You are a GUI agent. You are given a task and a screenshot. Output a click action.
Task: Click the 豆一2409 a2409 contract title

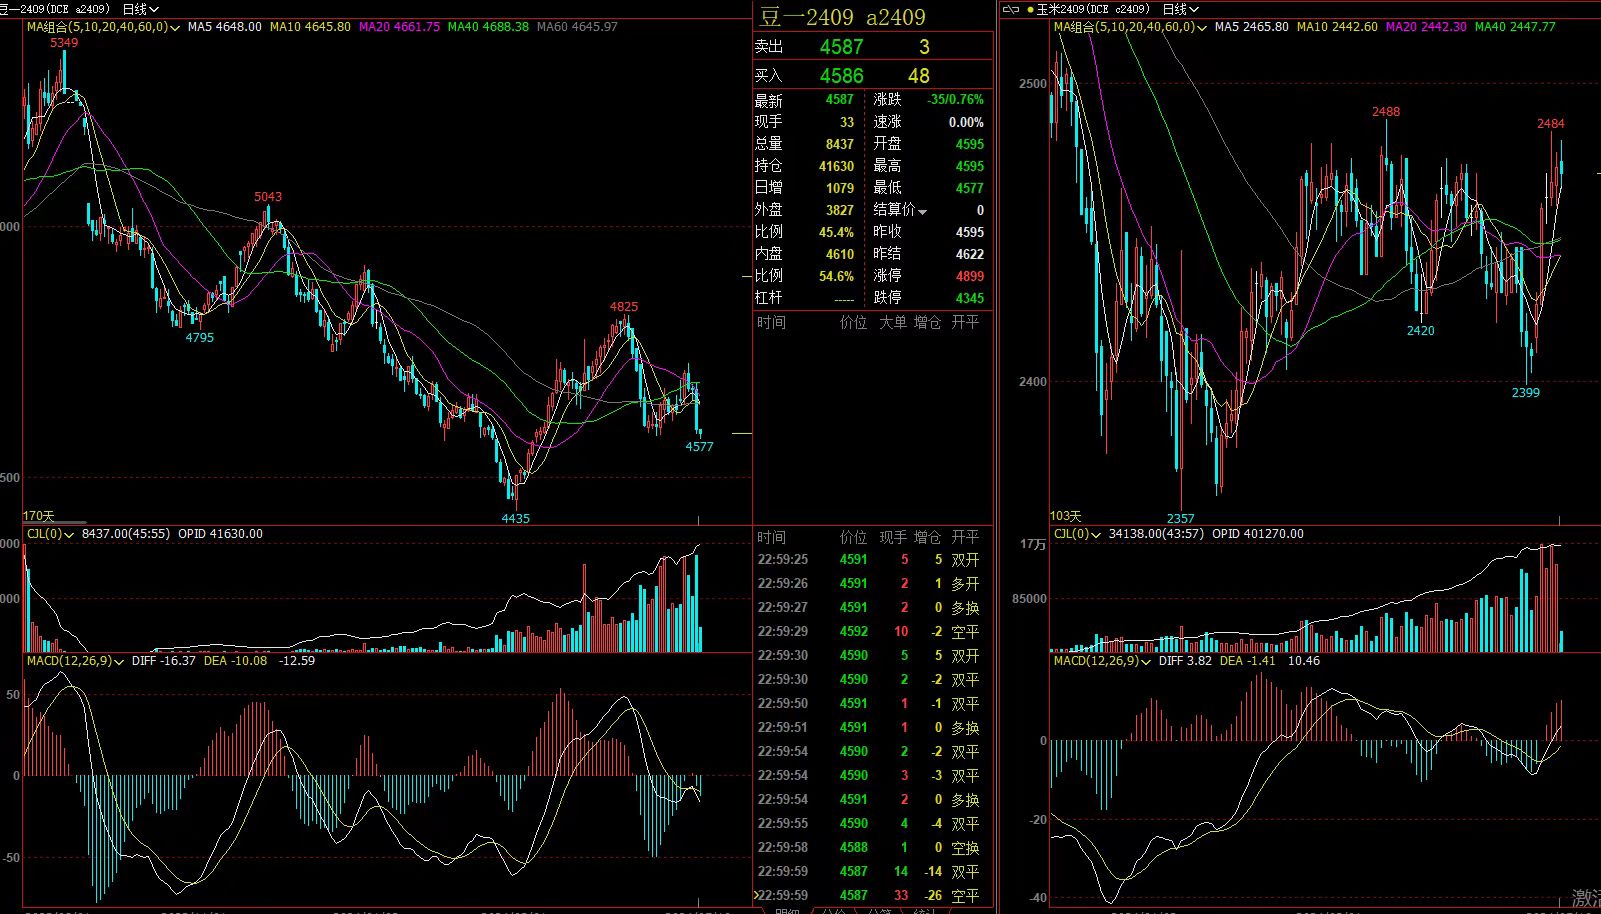[x=842, y=17]
